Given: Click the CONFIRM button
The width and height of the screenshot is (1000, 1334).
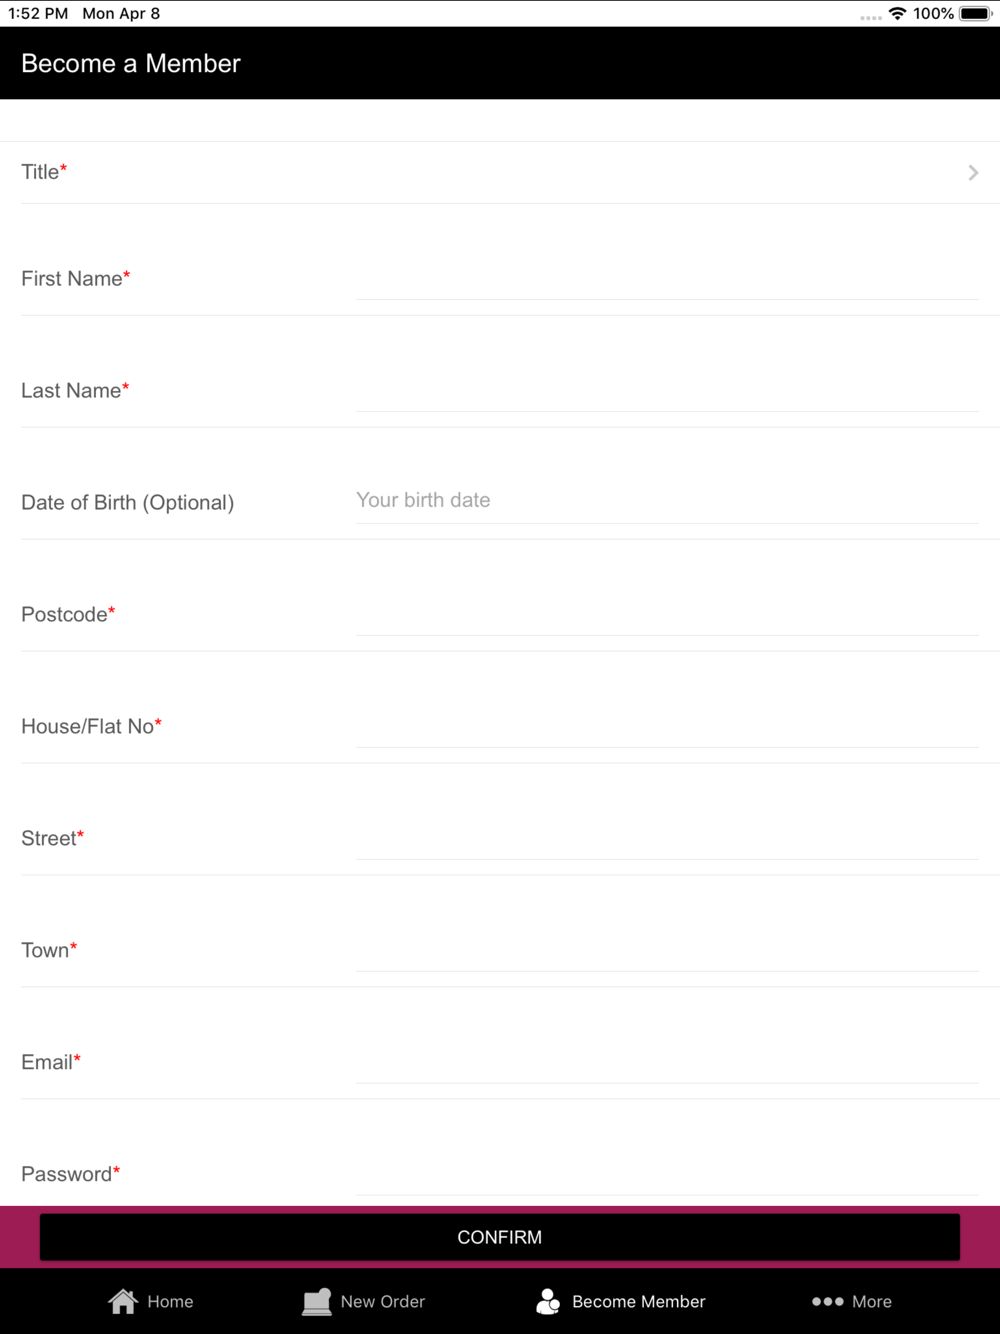Looking at the screenshot, I should pyautogui.click(x=500, y=1237).
